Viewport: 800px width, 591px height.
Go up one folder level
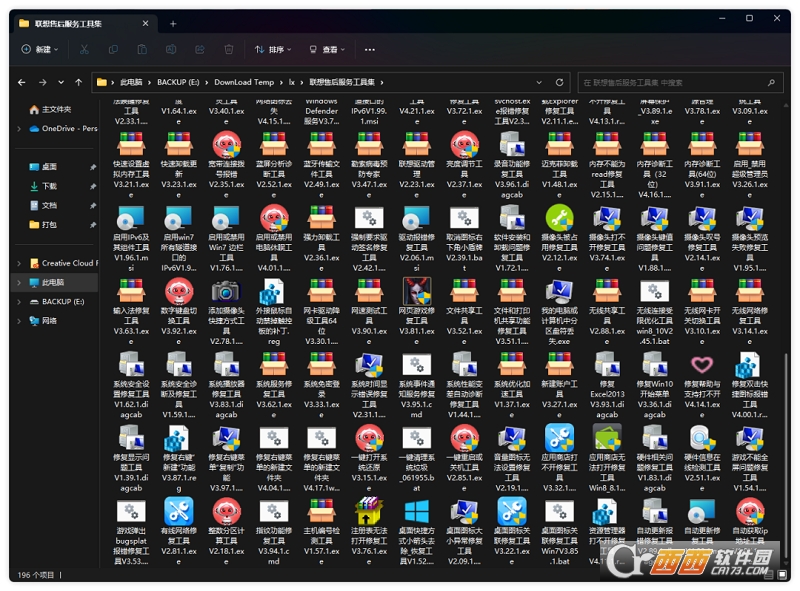click(x=79, y=82)
